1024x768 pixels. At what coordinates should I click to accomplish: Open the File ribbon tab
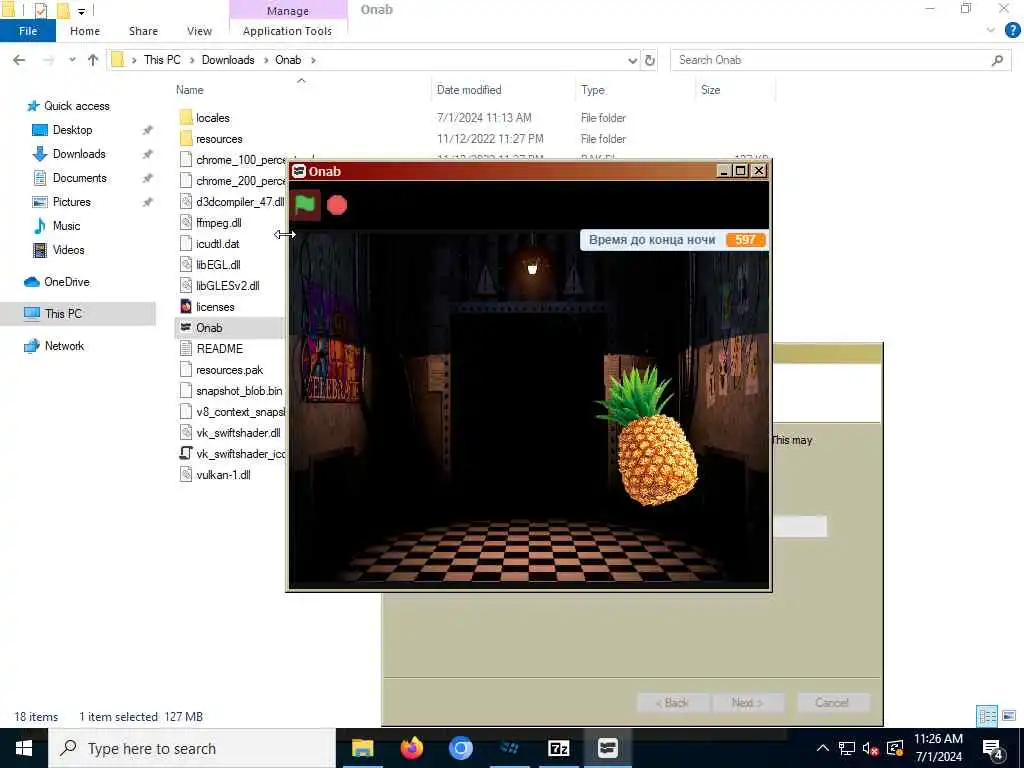(27, 31)
